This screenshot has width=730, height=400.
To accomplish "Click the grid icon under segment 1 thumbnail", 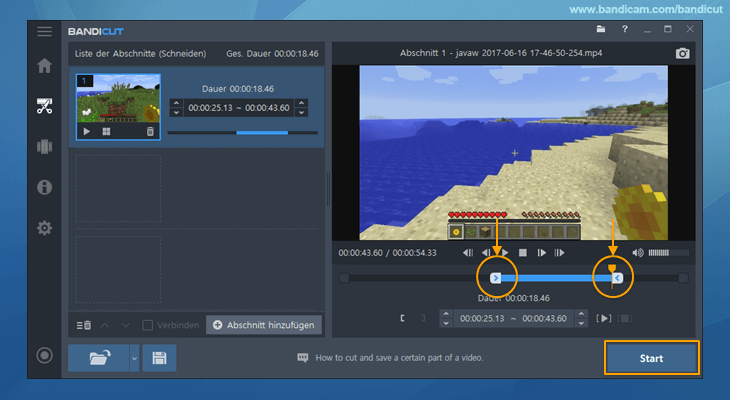I will pos(106,131).
